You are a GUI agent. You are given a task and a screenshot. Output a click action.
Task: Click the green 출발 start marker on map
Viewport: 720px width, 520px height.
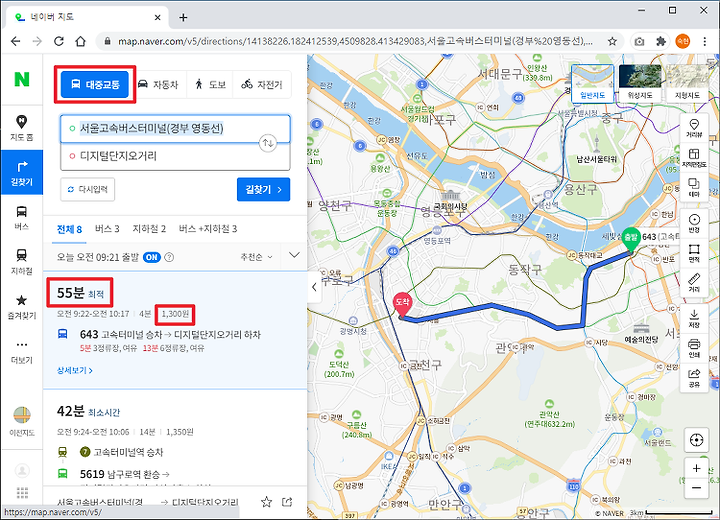point(631,239)
